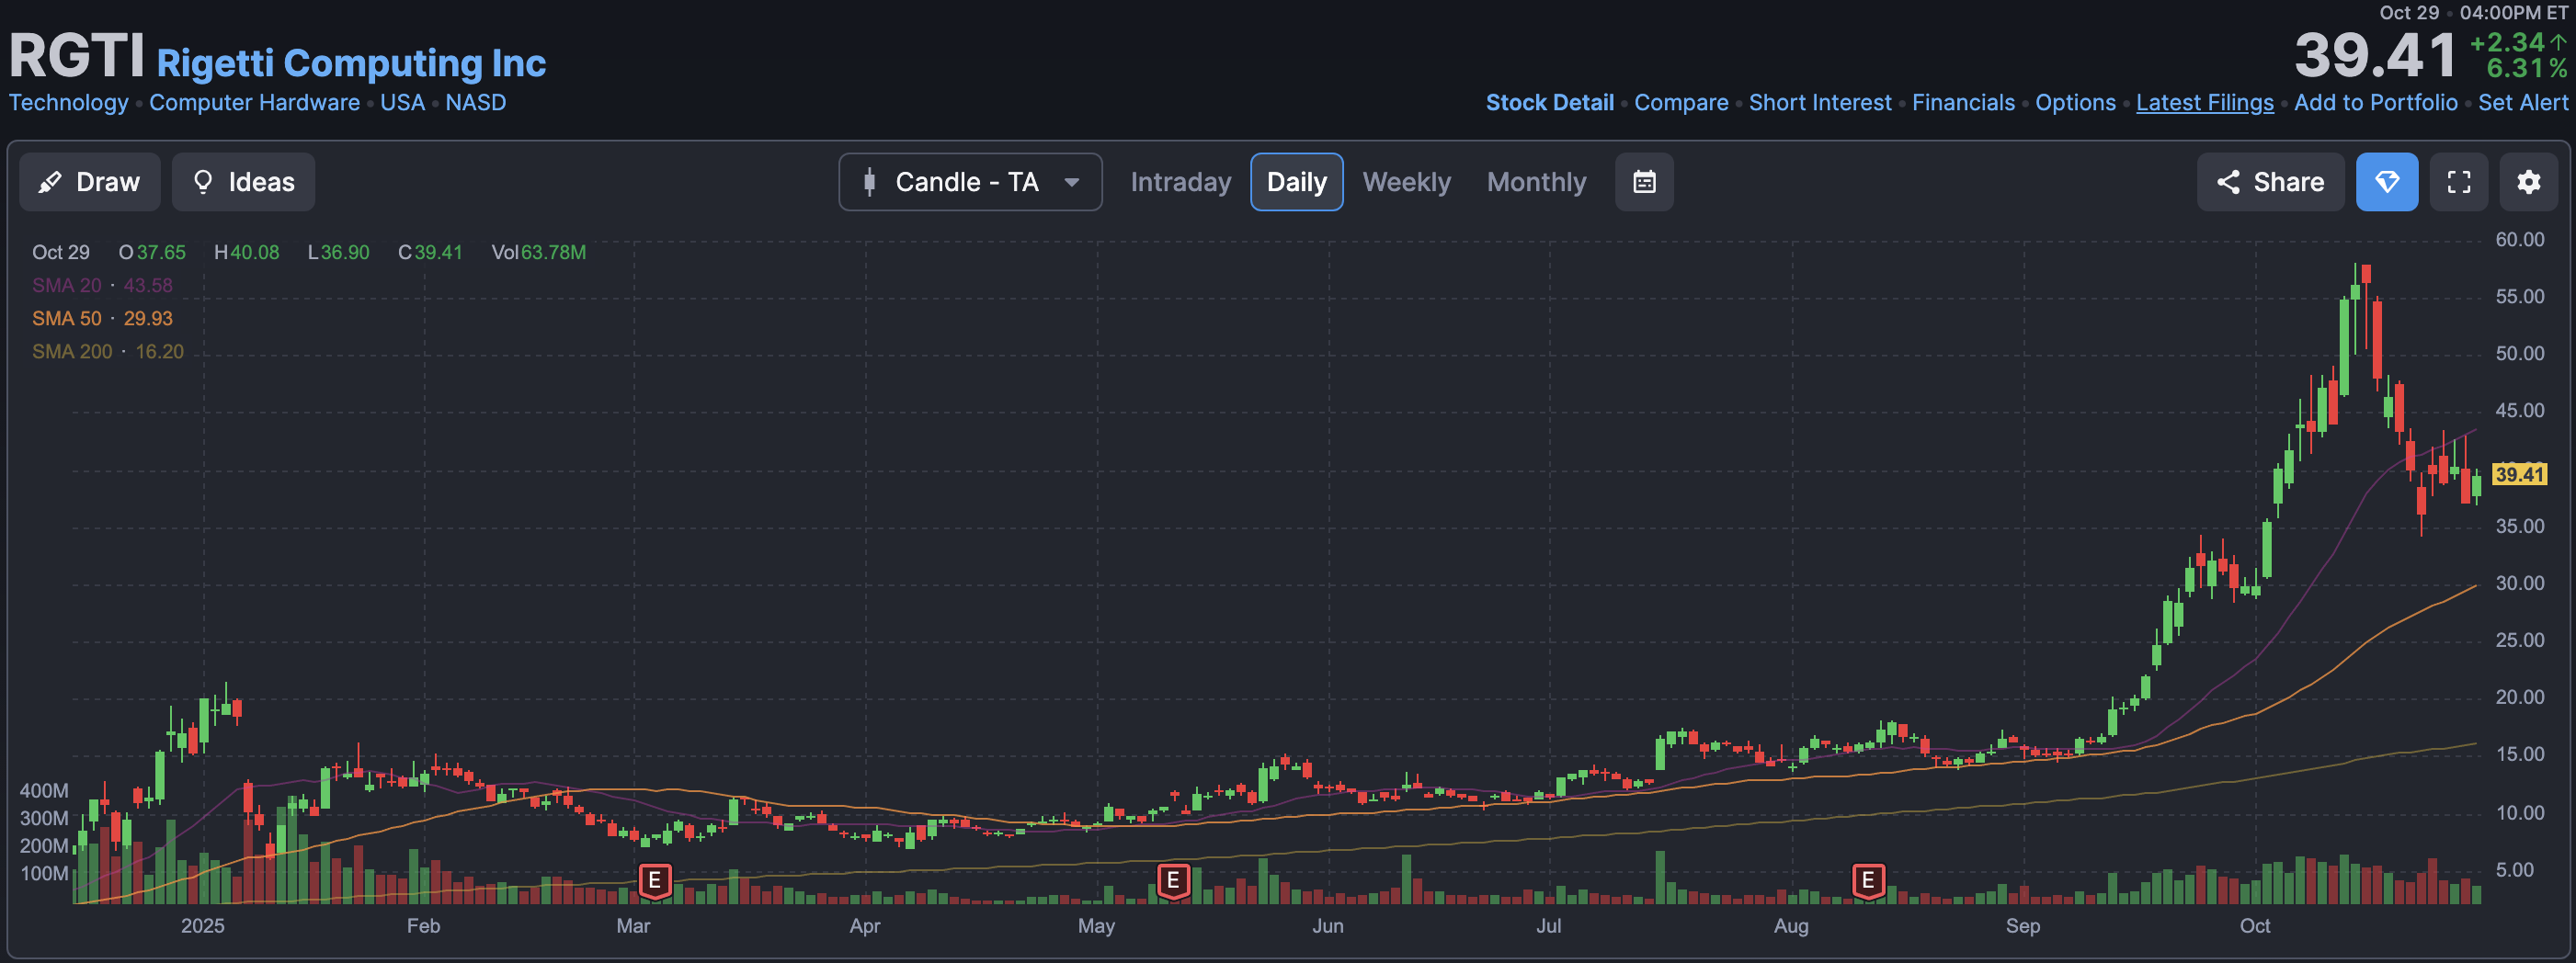Switch to the Monthly timeframe
Image resolution: width=2576 pixels, height=963 pixels.
tap(1536, 182)
